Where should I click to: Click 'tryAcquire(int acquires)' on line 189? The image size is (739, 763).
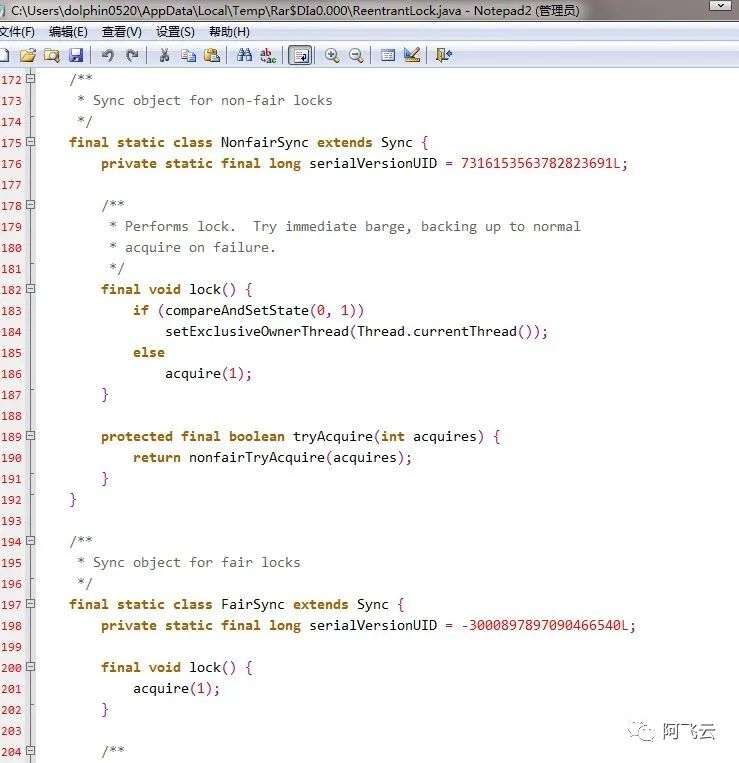pyautogui.click(x=388, y=436)
